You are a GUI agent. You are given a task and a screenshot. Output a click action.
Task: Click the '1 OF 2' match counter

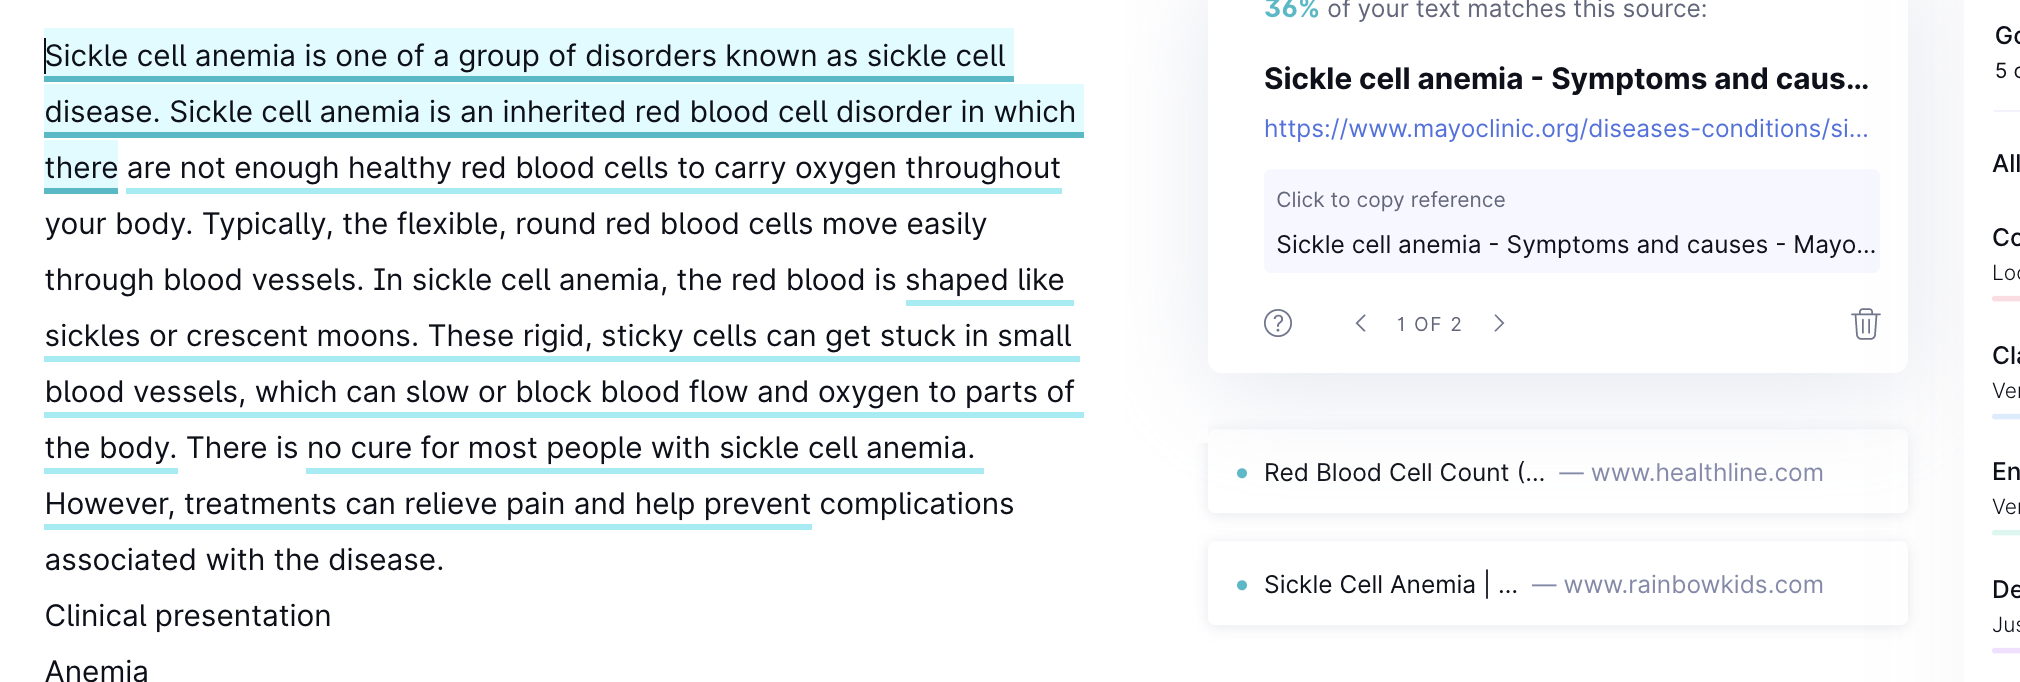pyautogui.click(x=1429, y=324)
